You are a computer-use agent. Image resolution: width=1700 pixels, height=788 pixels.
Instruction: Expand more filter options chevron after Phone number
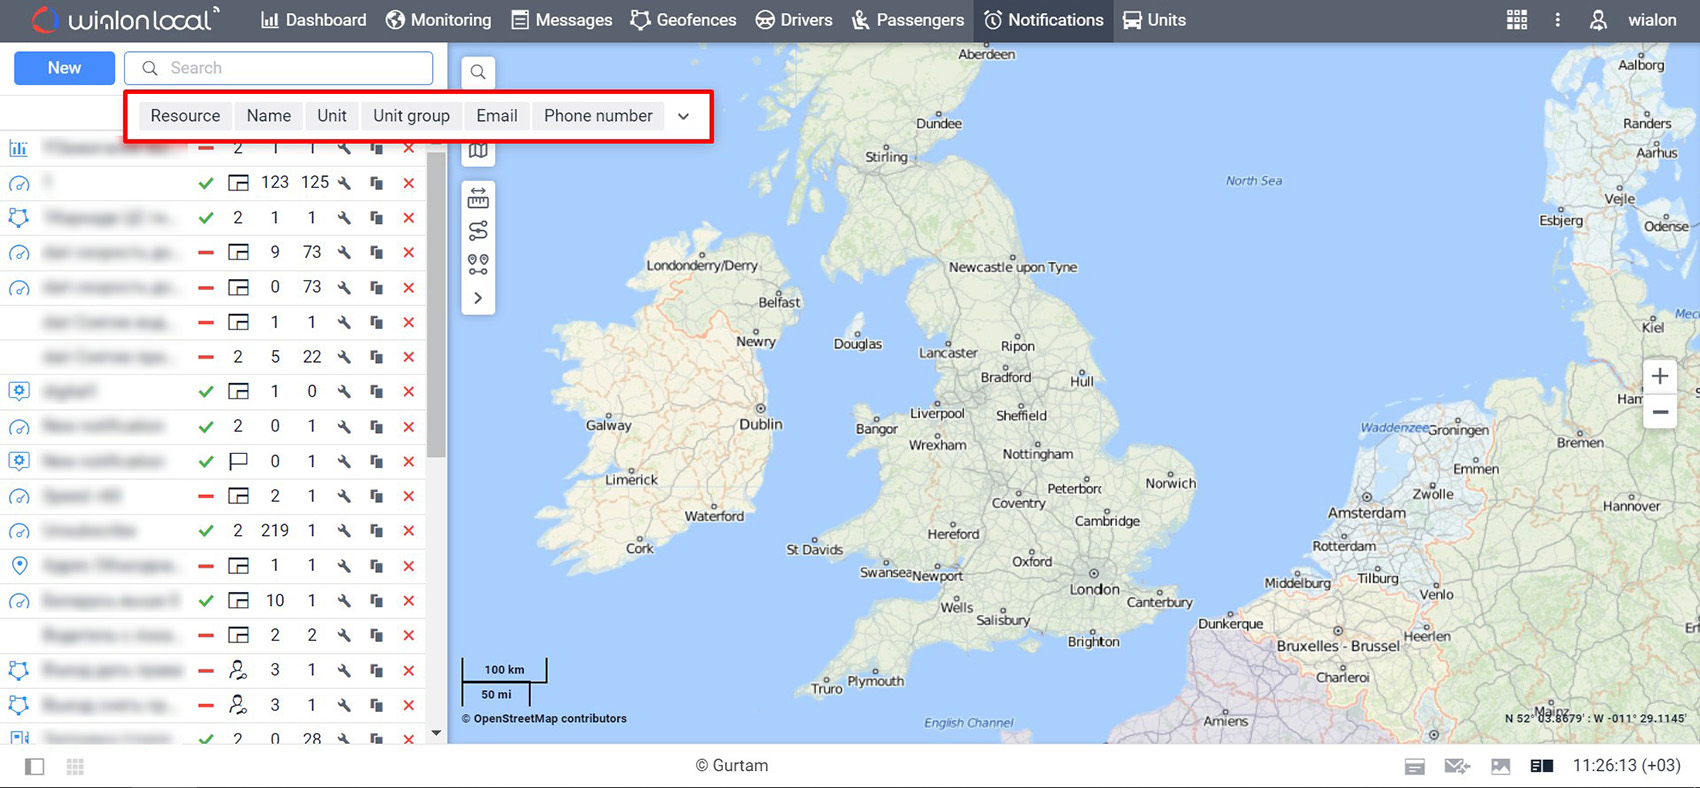coord(683,116)
